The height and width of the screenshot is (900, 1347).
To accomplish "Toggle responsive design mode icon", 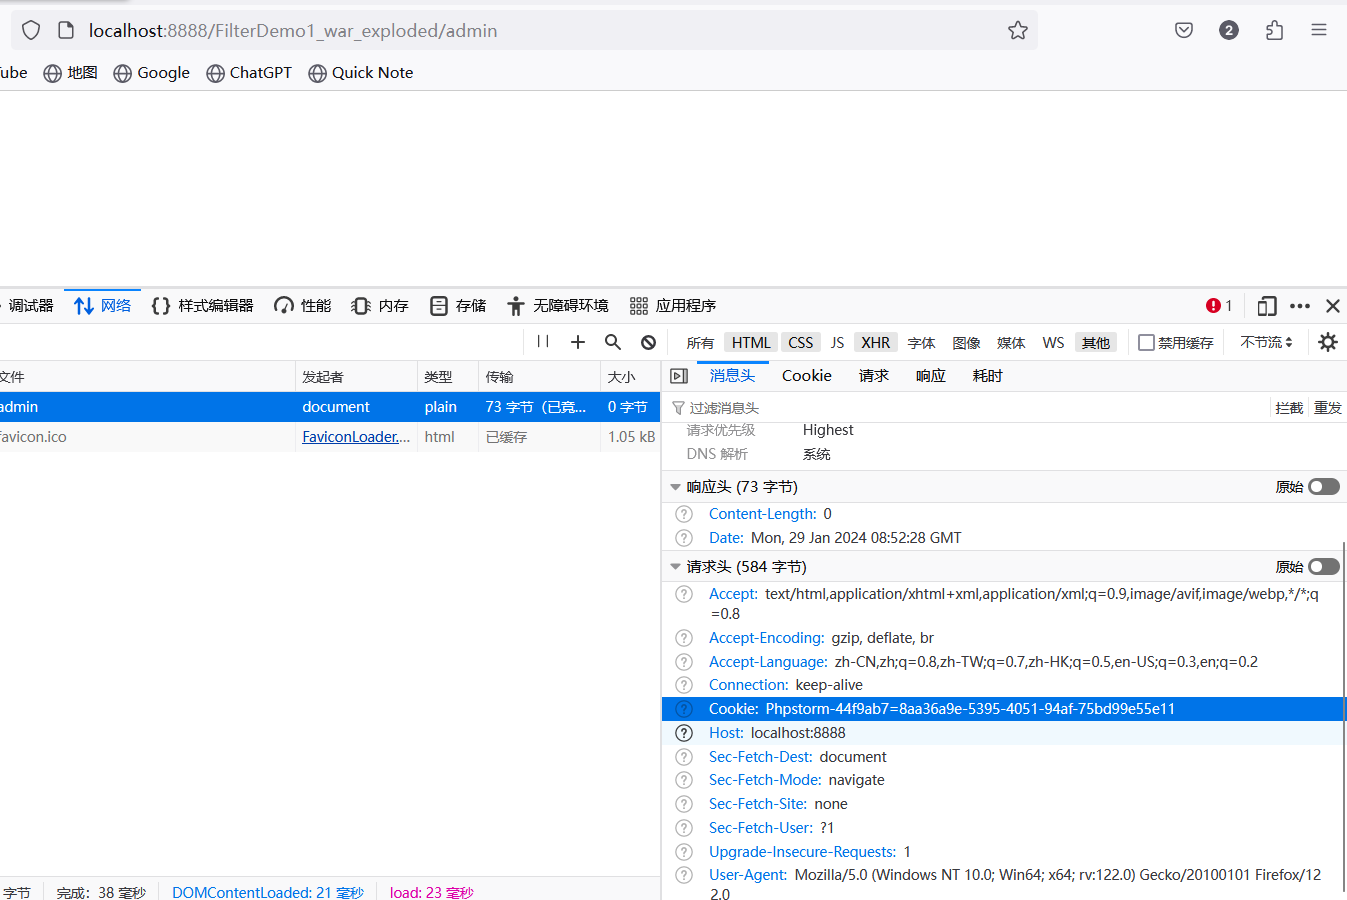I will point(1267,306).
